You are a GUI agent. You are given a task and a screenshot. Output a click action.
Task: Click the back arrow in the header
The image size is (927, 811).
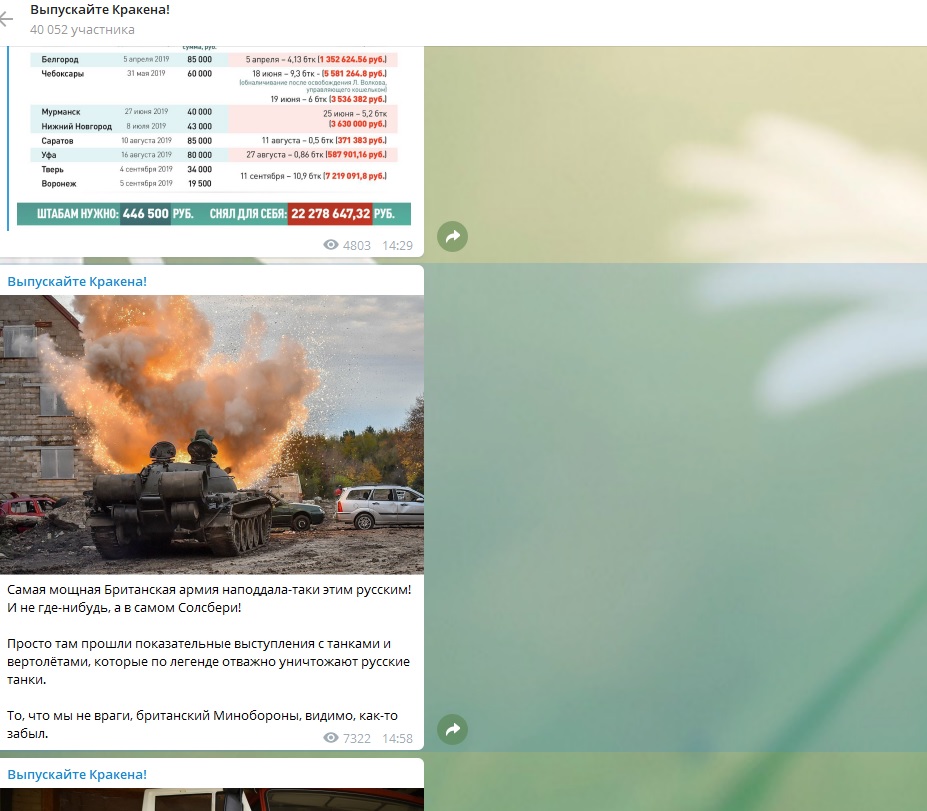[x=7, y=19]
